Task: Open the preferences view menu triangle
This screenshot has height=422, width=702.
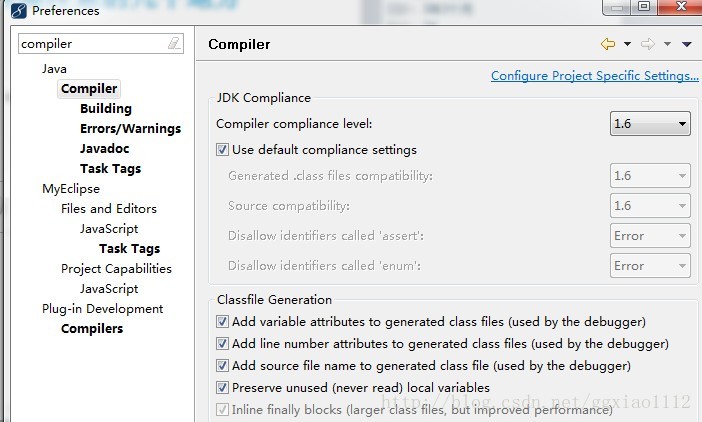Action: 686,45
